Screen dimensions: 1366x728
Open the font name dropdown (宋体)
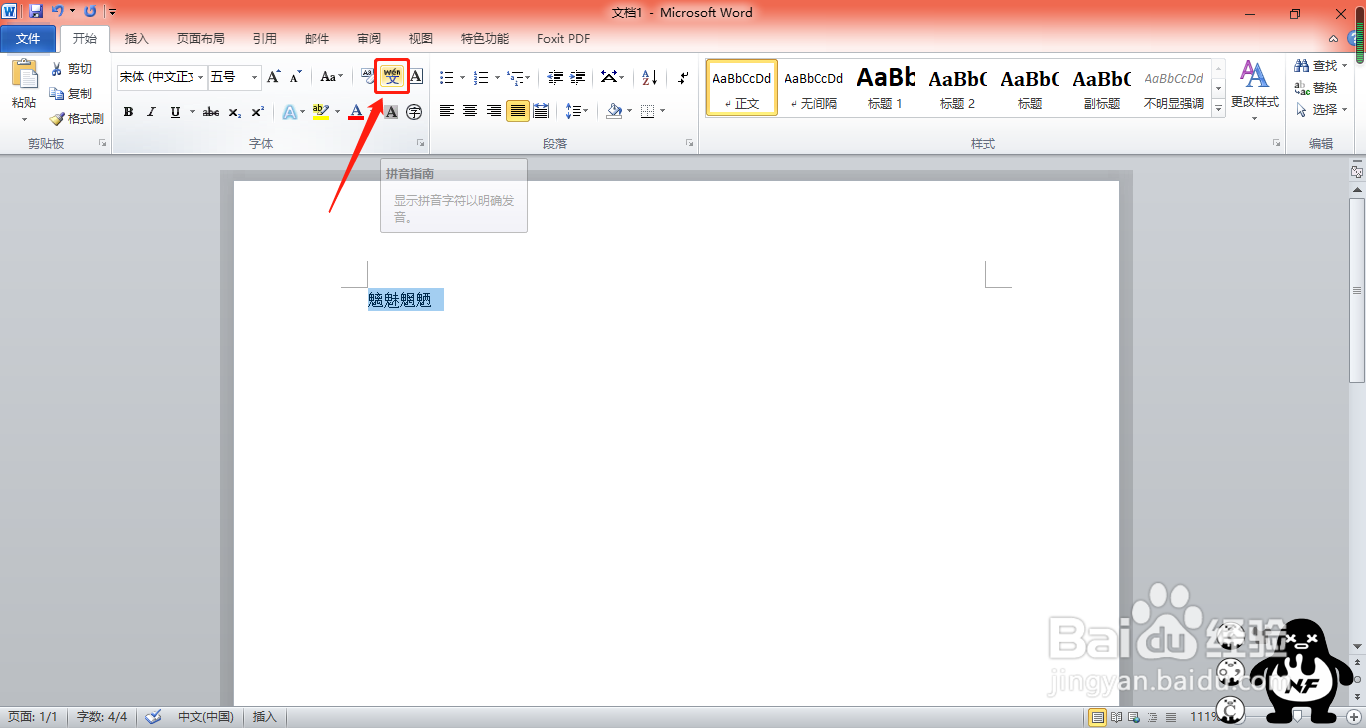201,77
